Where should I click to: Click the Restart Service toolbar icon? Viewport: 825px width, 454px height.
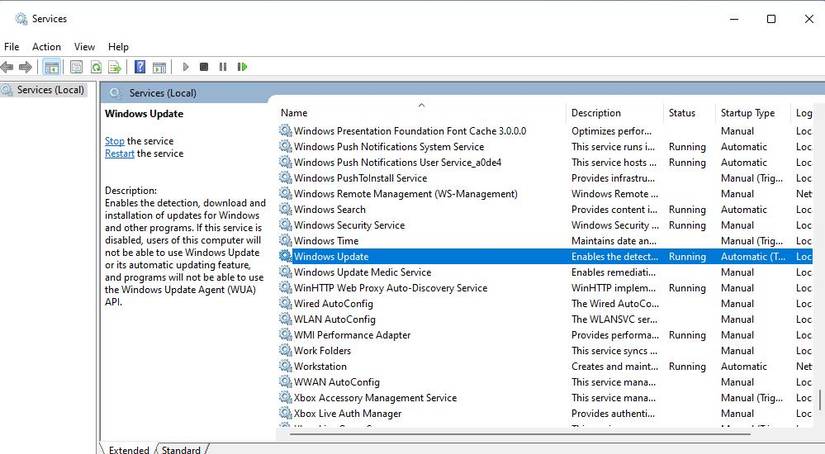click(242, 67)
